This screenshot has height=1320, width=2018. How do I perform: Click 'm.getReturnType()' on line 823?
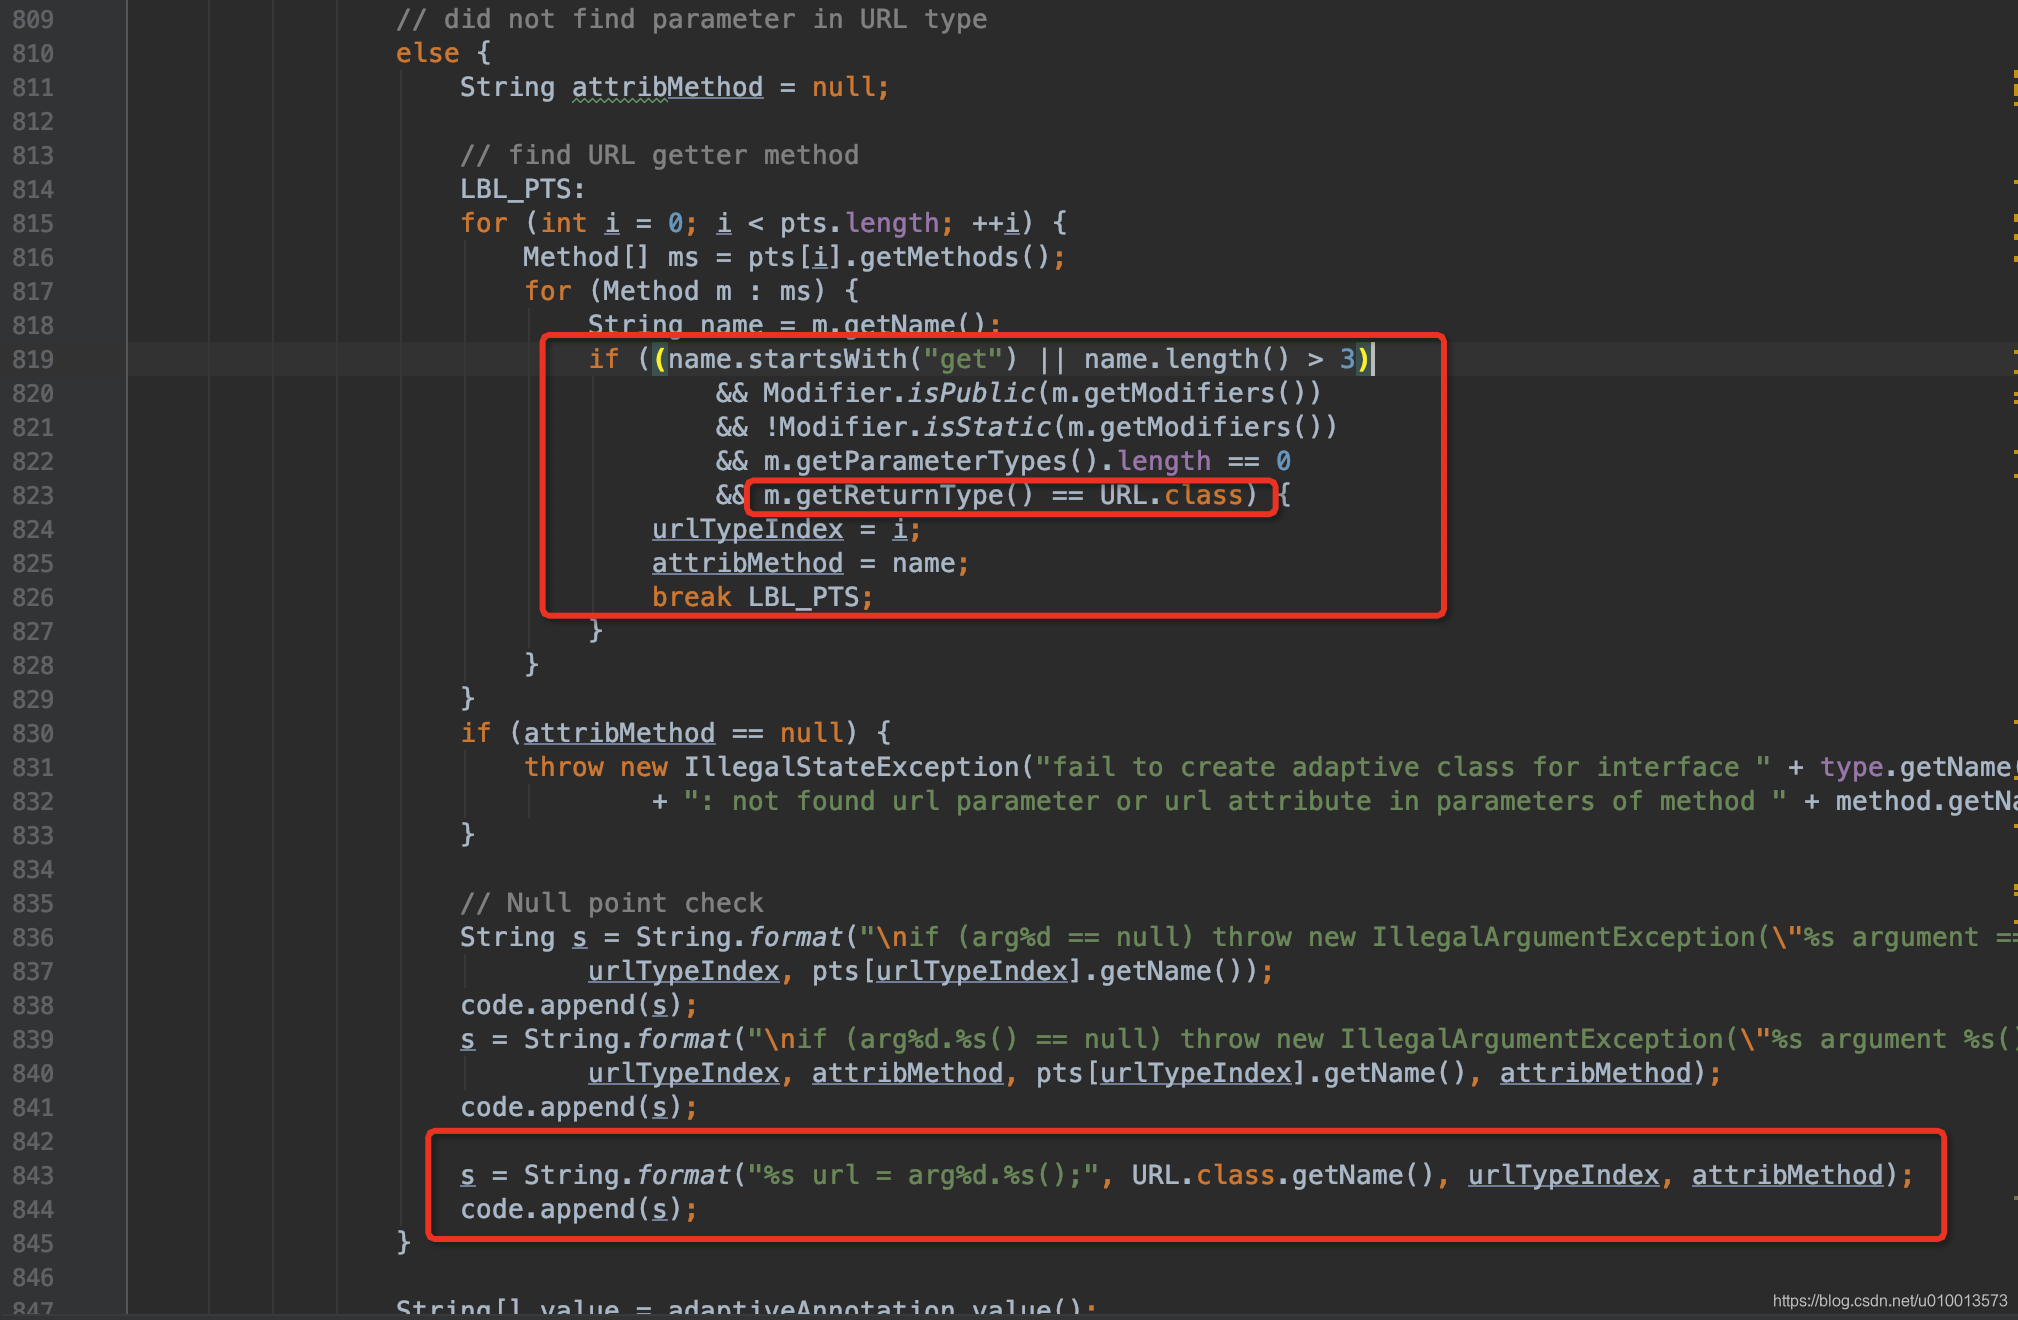899,495
